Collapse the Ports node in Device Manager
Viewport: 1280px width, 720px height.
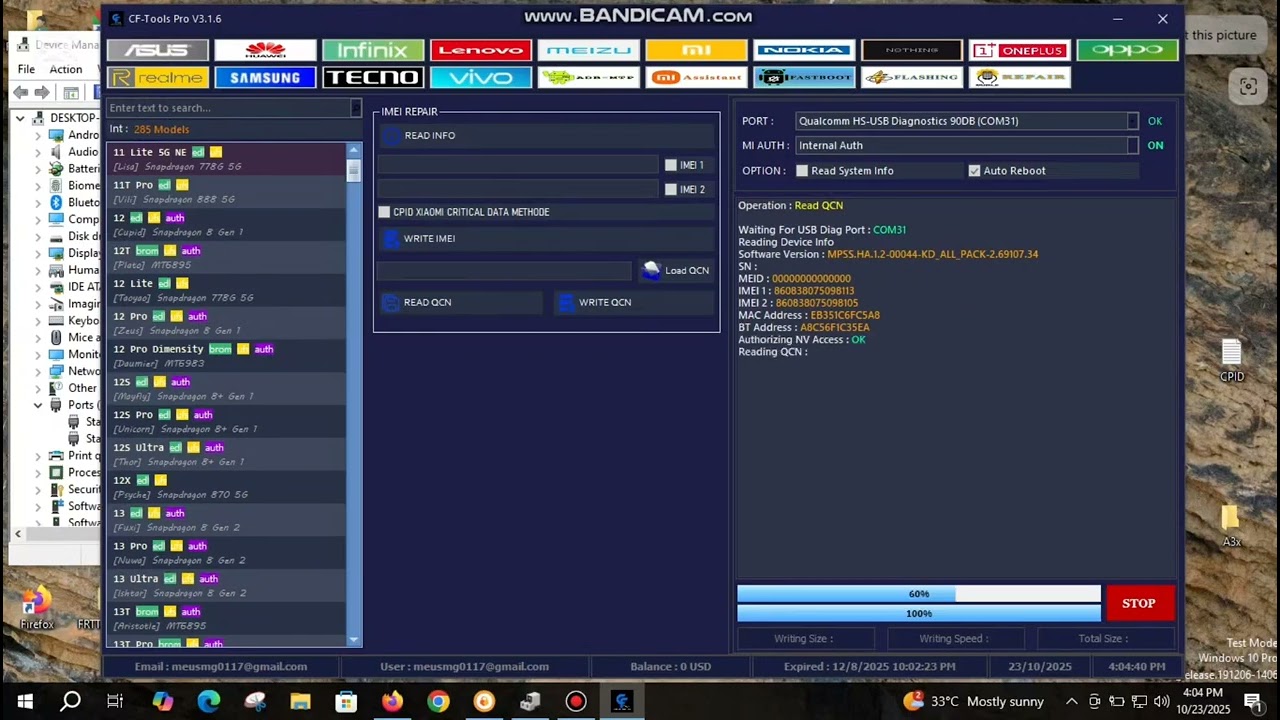(38, 405)
